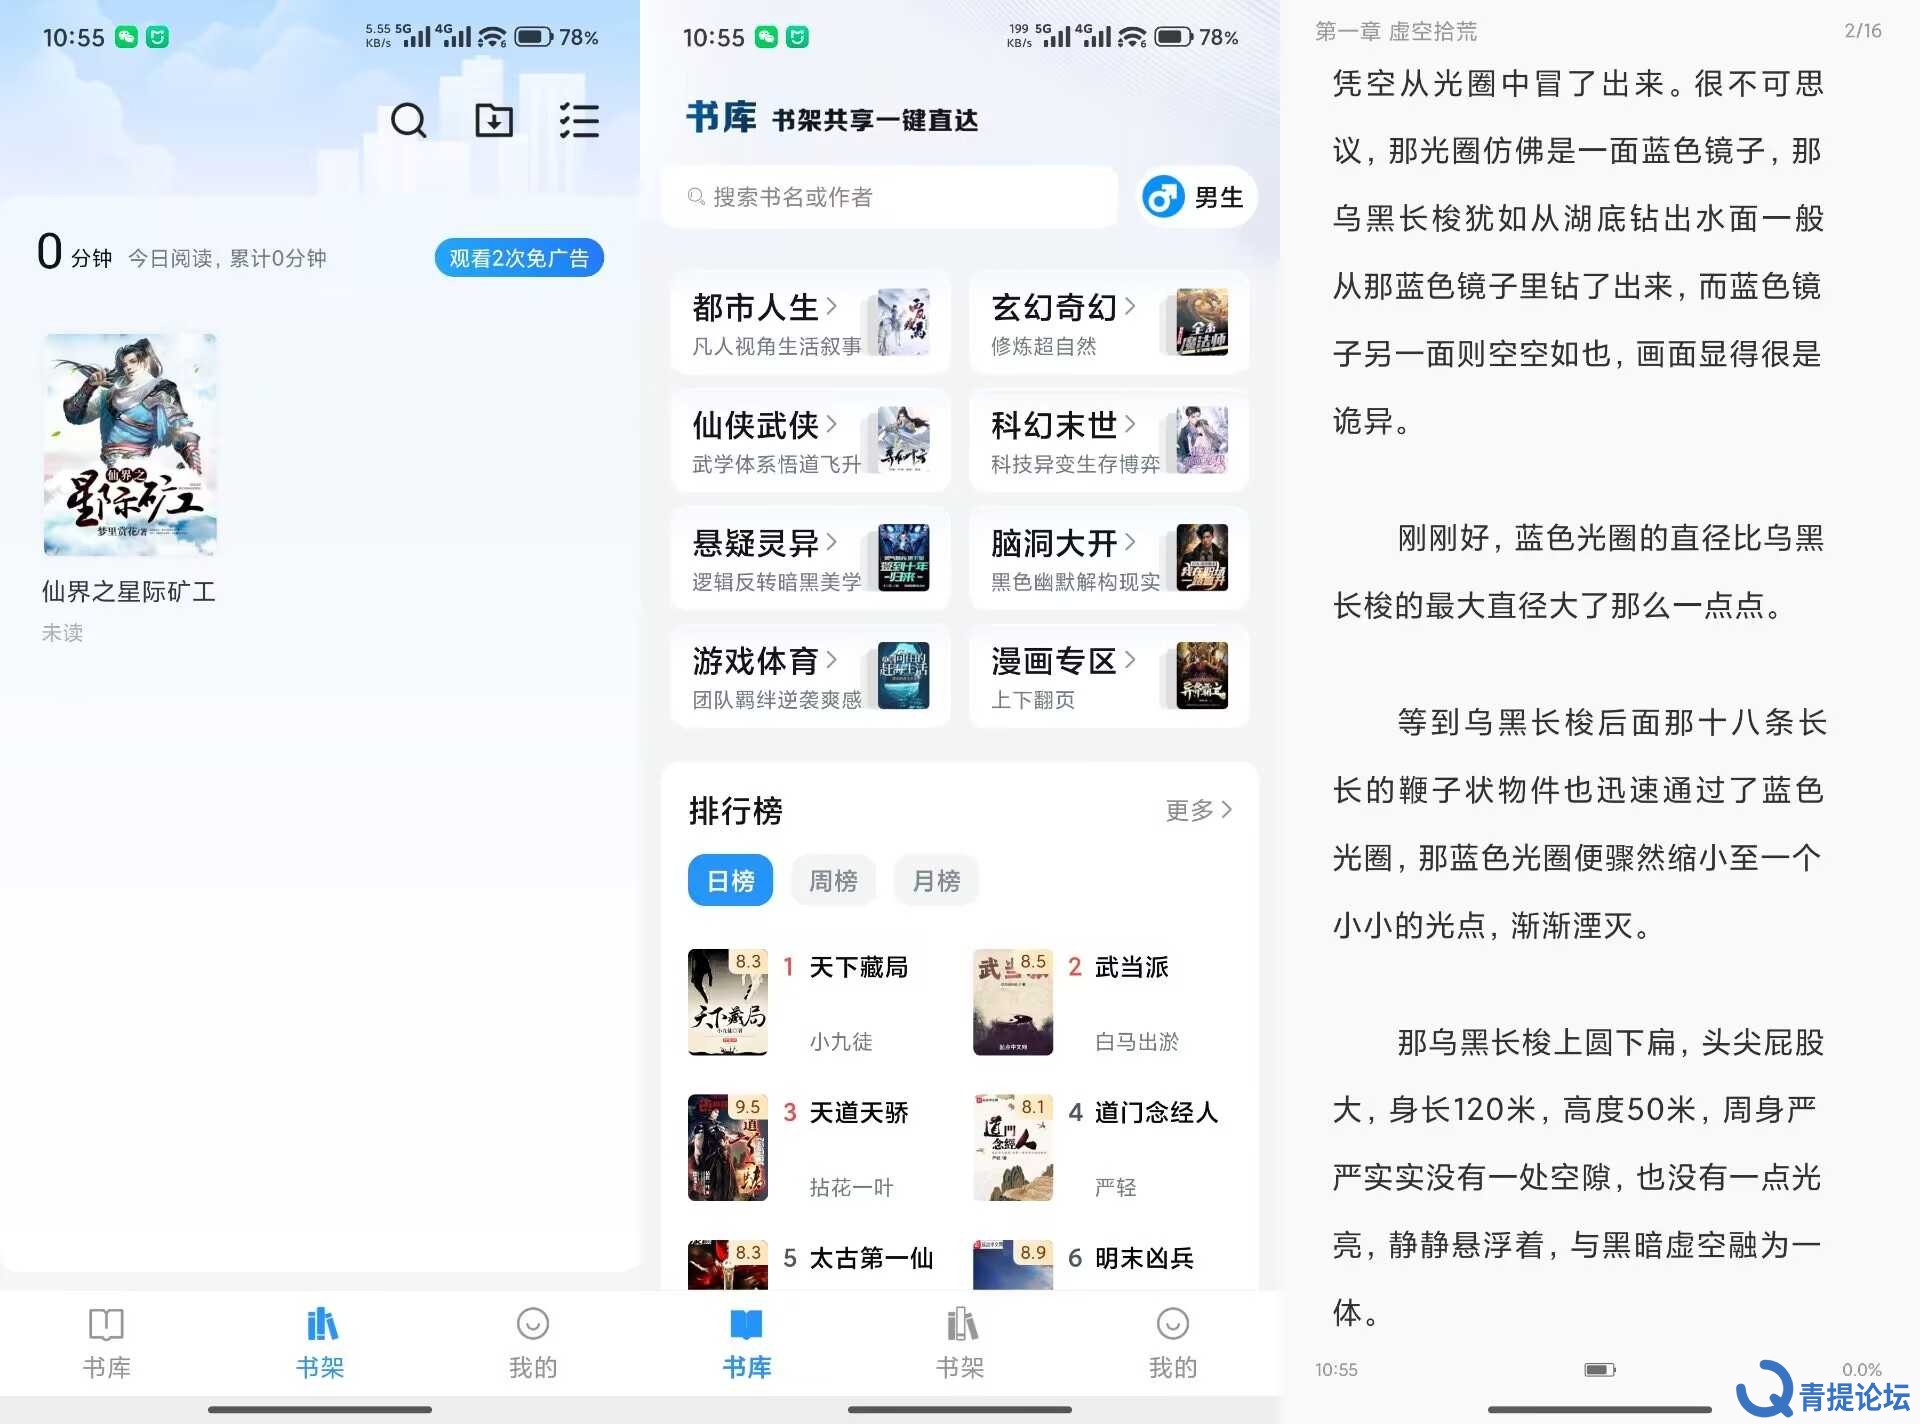Open 科幻末世 category cover thumbnail
The width and height of the screenshot is (1920, 1424).
point(1202,440)
